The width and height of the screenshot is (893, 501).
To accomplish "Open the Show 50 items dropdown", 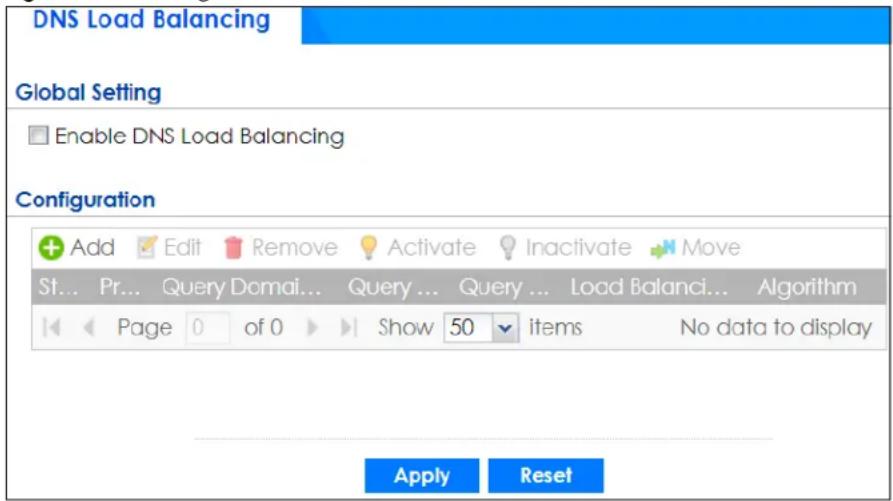I will pos(505,328).
